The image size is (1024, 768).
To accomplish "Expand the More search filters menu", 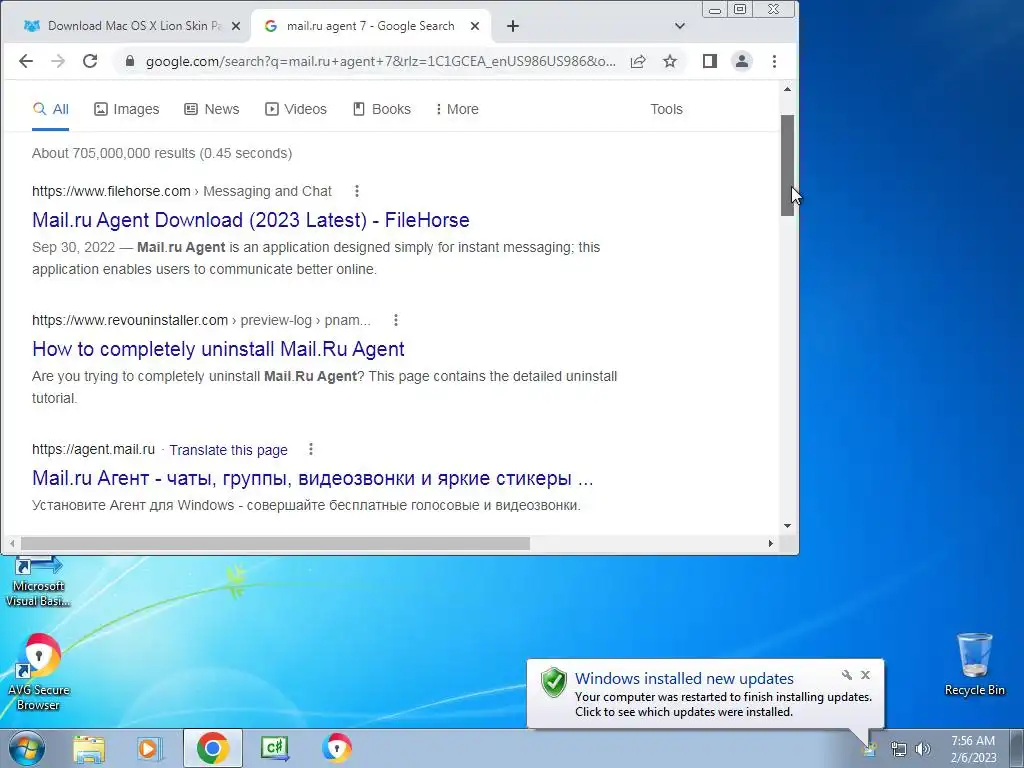I will click(457, 109).
